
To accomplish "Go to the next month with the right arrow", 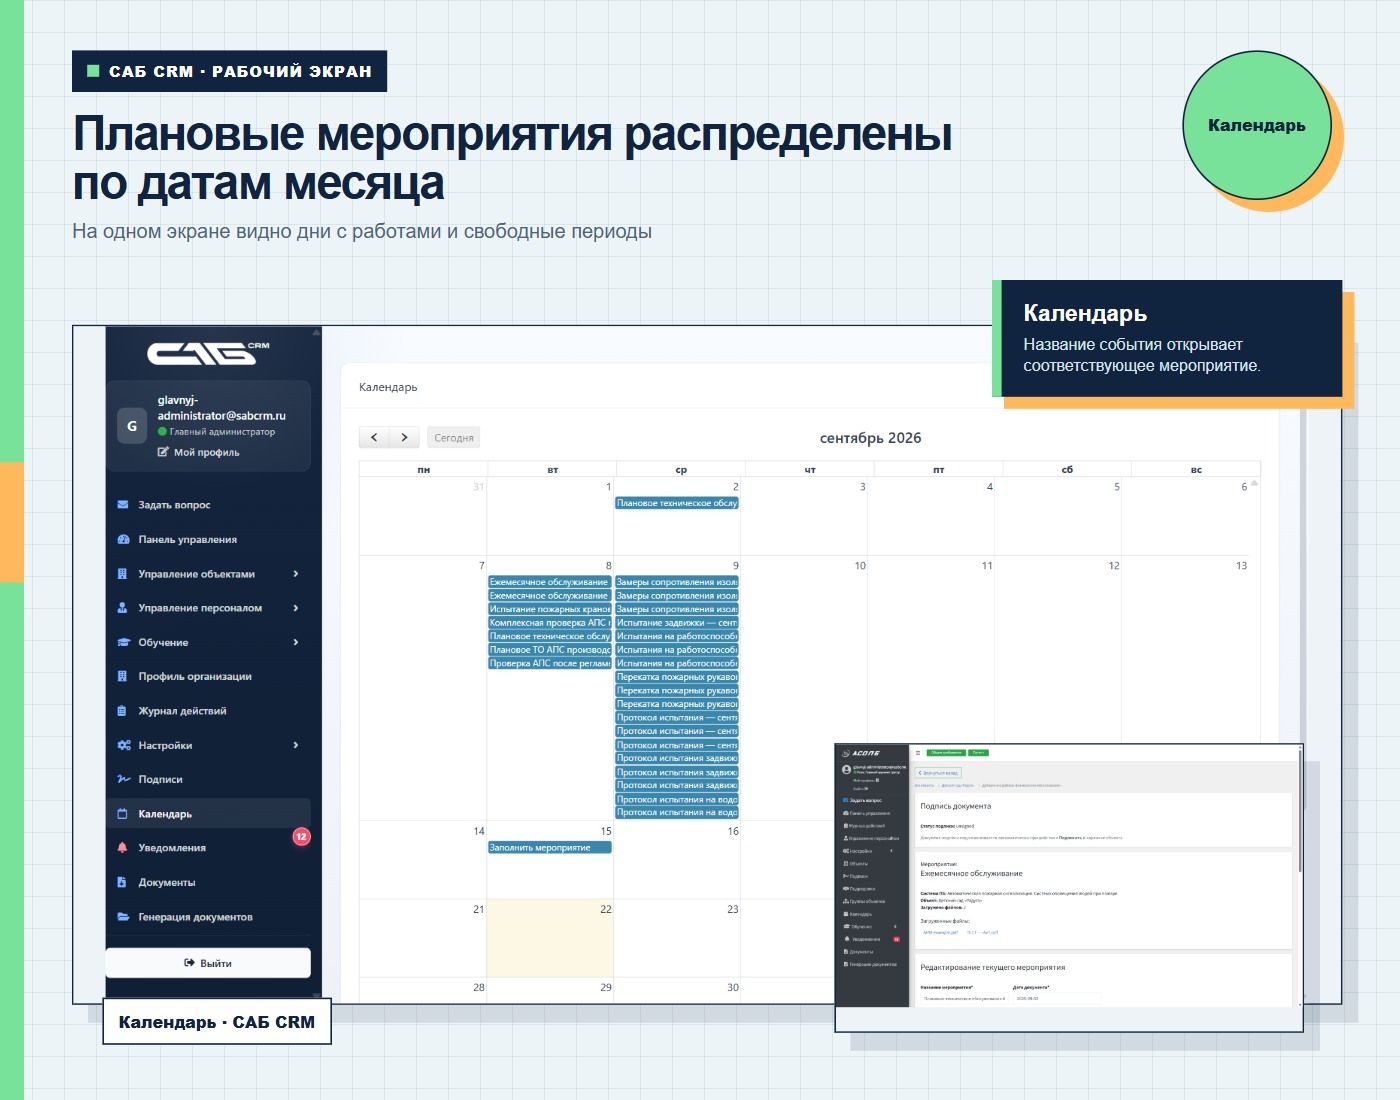I will click(404, 437).
